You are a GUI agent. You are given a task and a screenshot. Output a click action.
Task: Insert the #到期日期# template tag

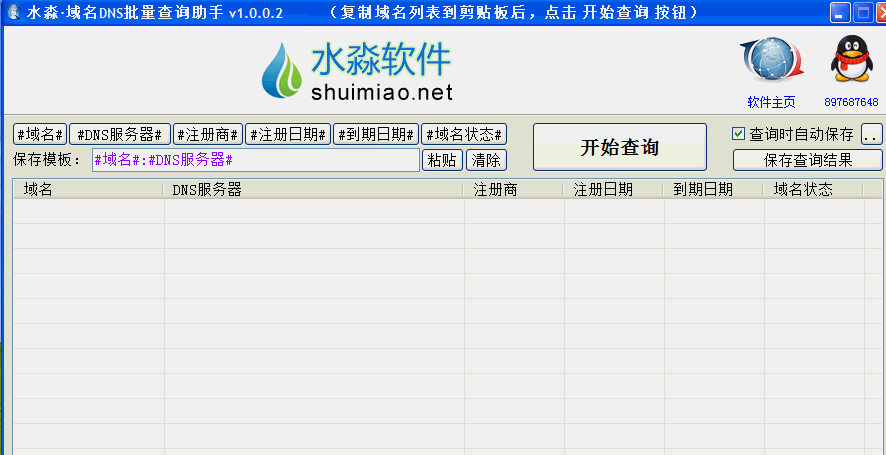coord(375,134)
